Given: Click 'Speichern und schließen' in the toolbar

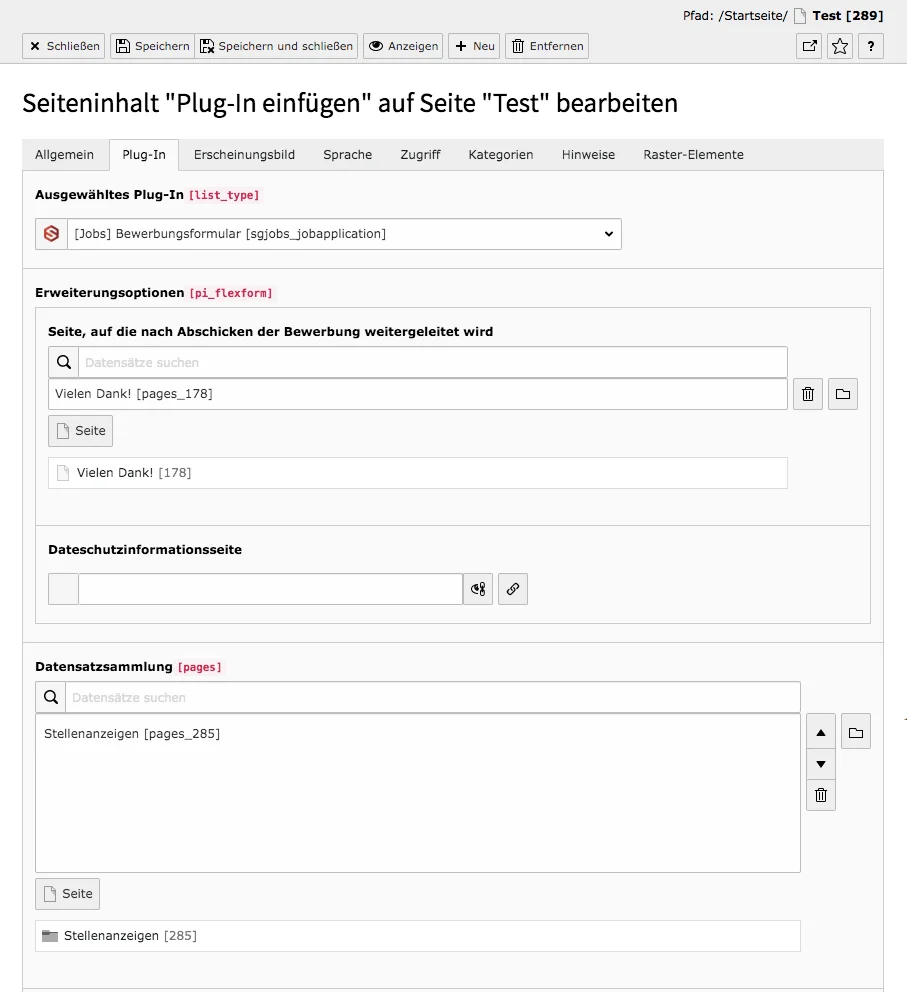Looking at the screenshot, I should tap(279, 46).
